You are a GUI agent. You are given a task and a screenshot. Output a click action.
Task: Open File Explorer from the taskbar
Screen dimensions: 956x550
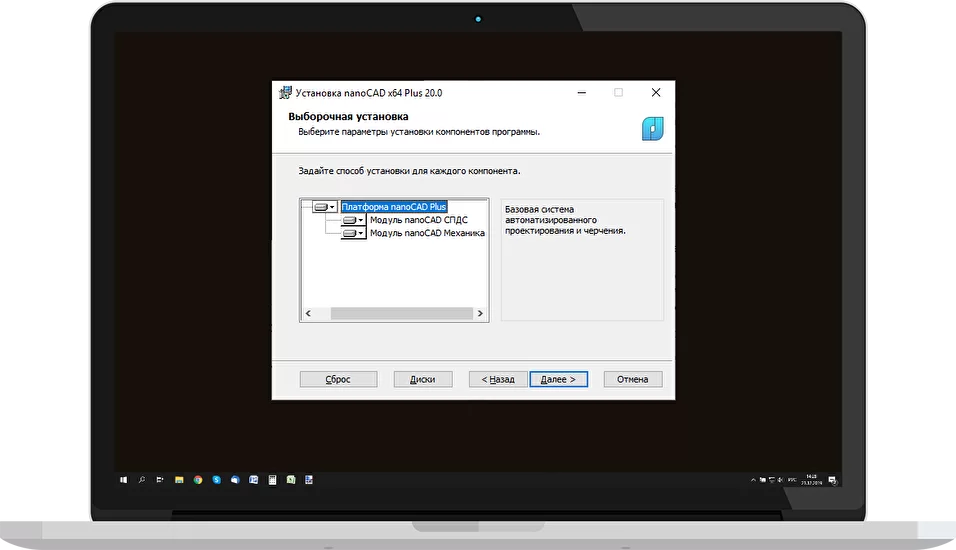[179, 480]
